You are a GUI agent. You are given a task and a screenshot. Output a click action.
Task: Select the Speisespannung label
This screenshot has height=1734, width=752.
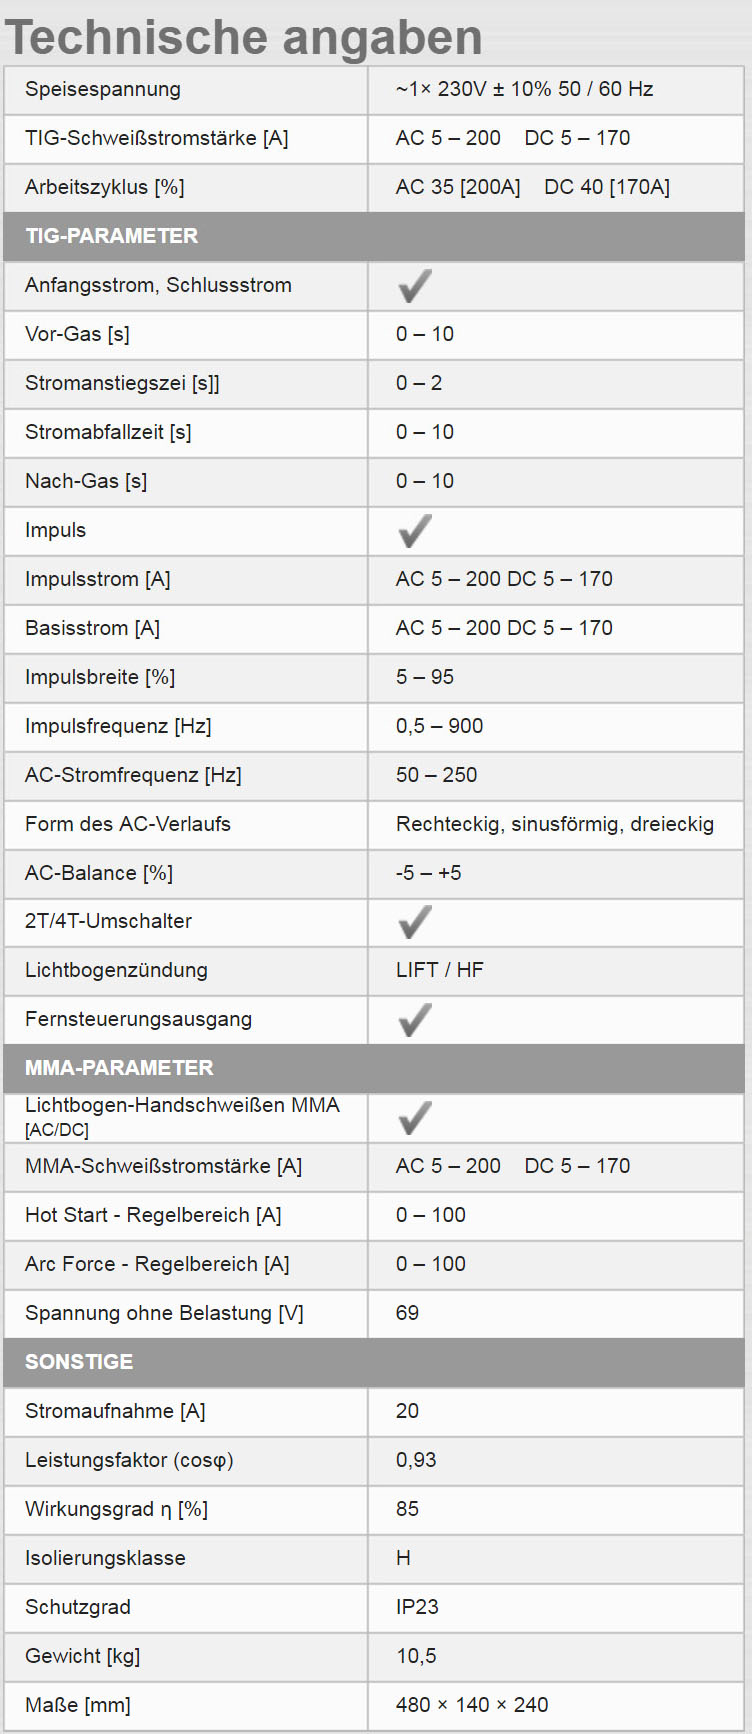point(103,89)
